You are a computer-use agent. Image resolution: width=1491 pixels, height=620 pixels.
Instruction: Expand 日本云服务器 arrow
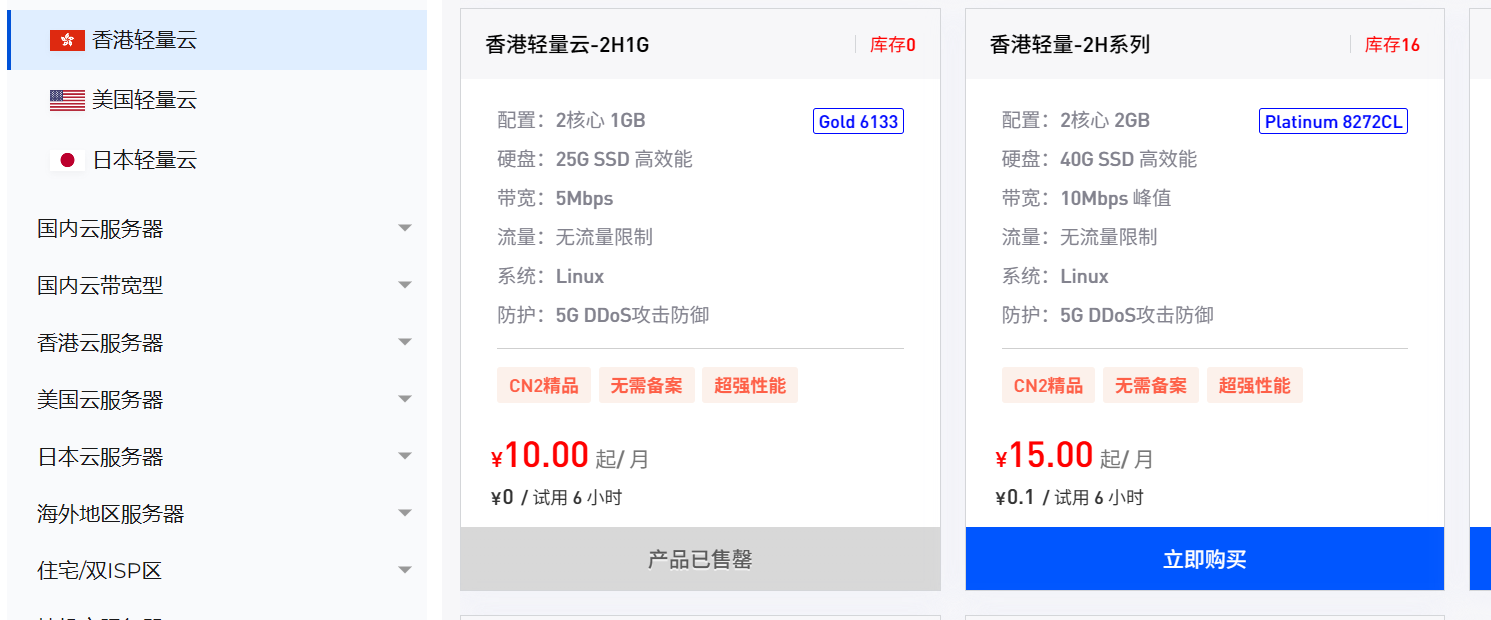pyautogui.click(x=405, y=456)
